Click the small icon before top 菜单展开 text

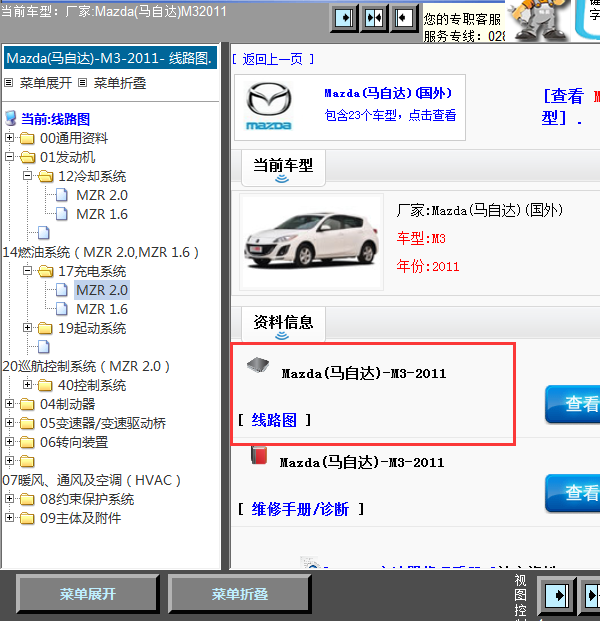9,83
